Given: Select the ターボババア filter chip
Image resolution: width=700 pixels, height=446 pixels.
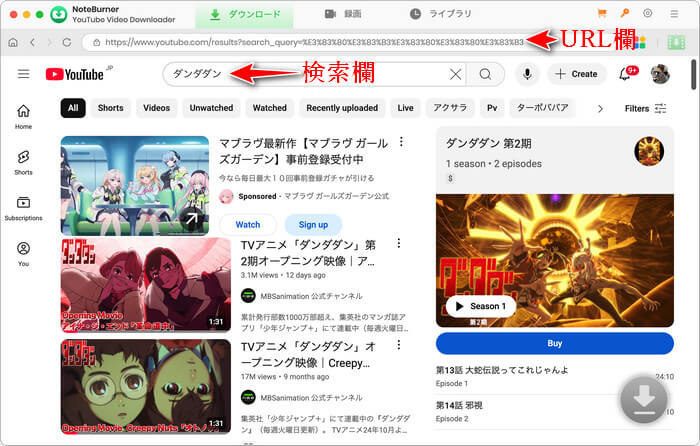Looking at the screenshot, I should tap(542, 108).
